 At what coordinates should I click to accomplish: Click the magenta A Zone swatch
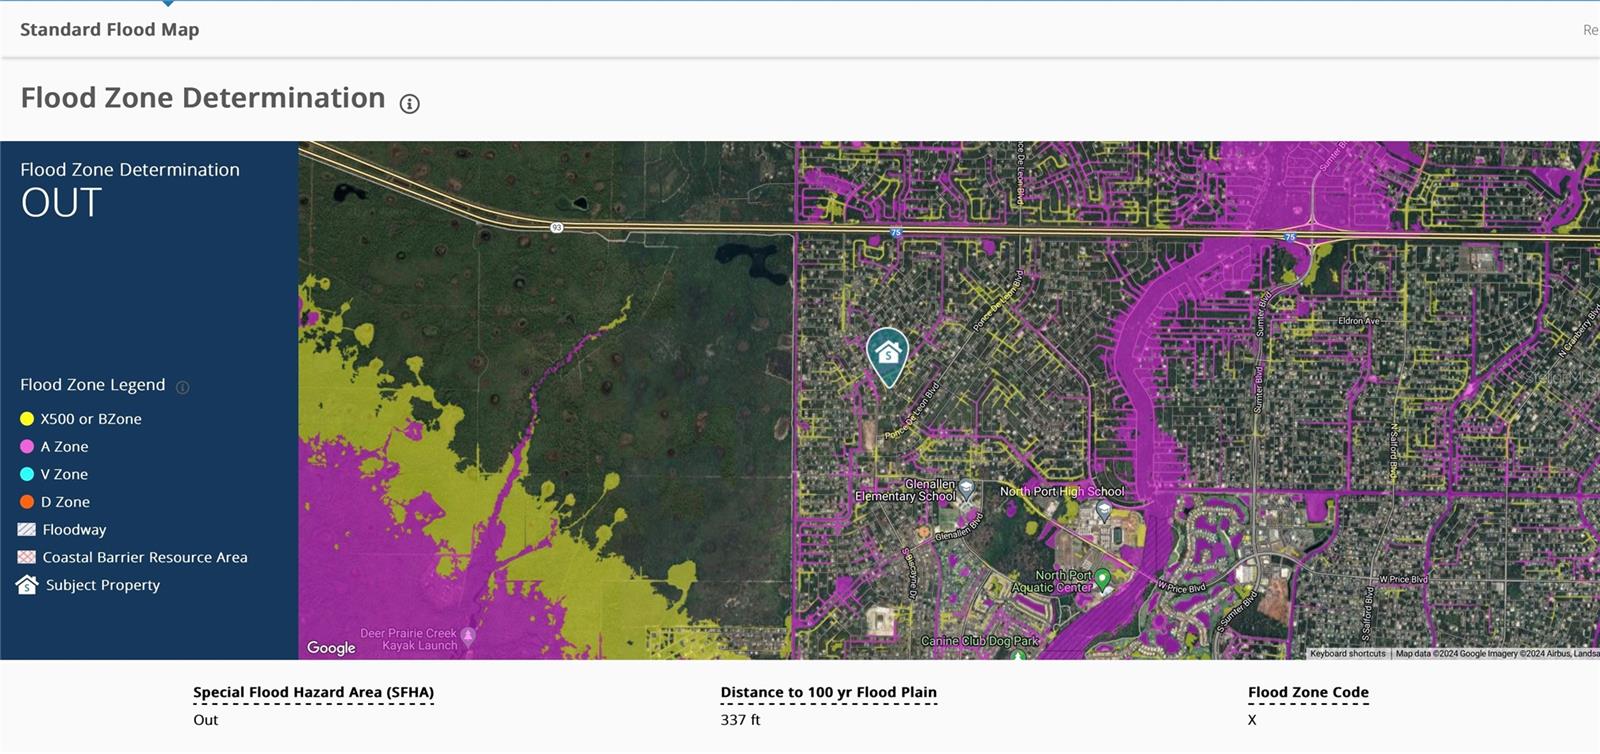27,447
